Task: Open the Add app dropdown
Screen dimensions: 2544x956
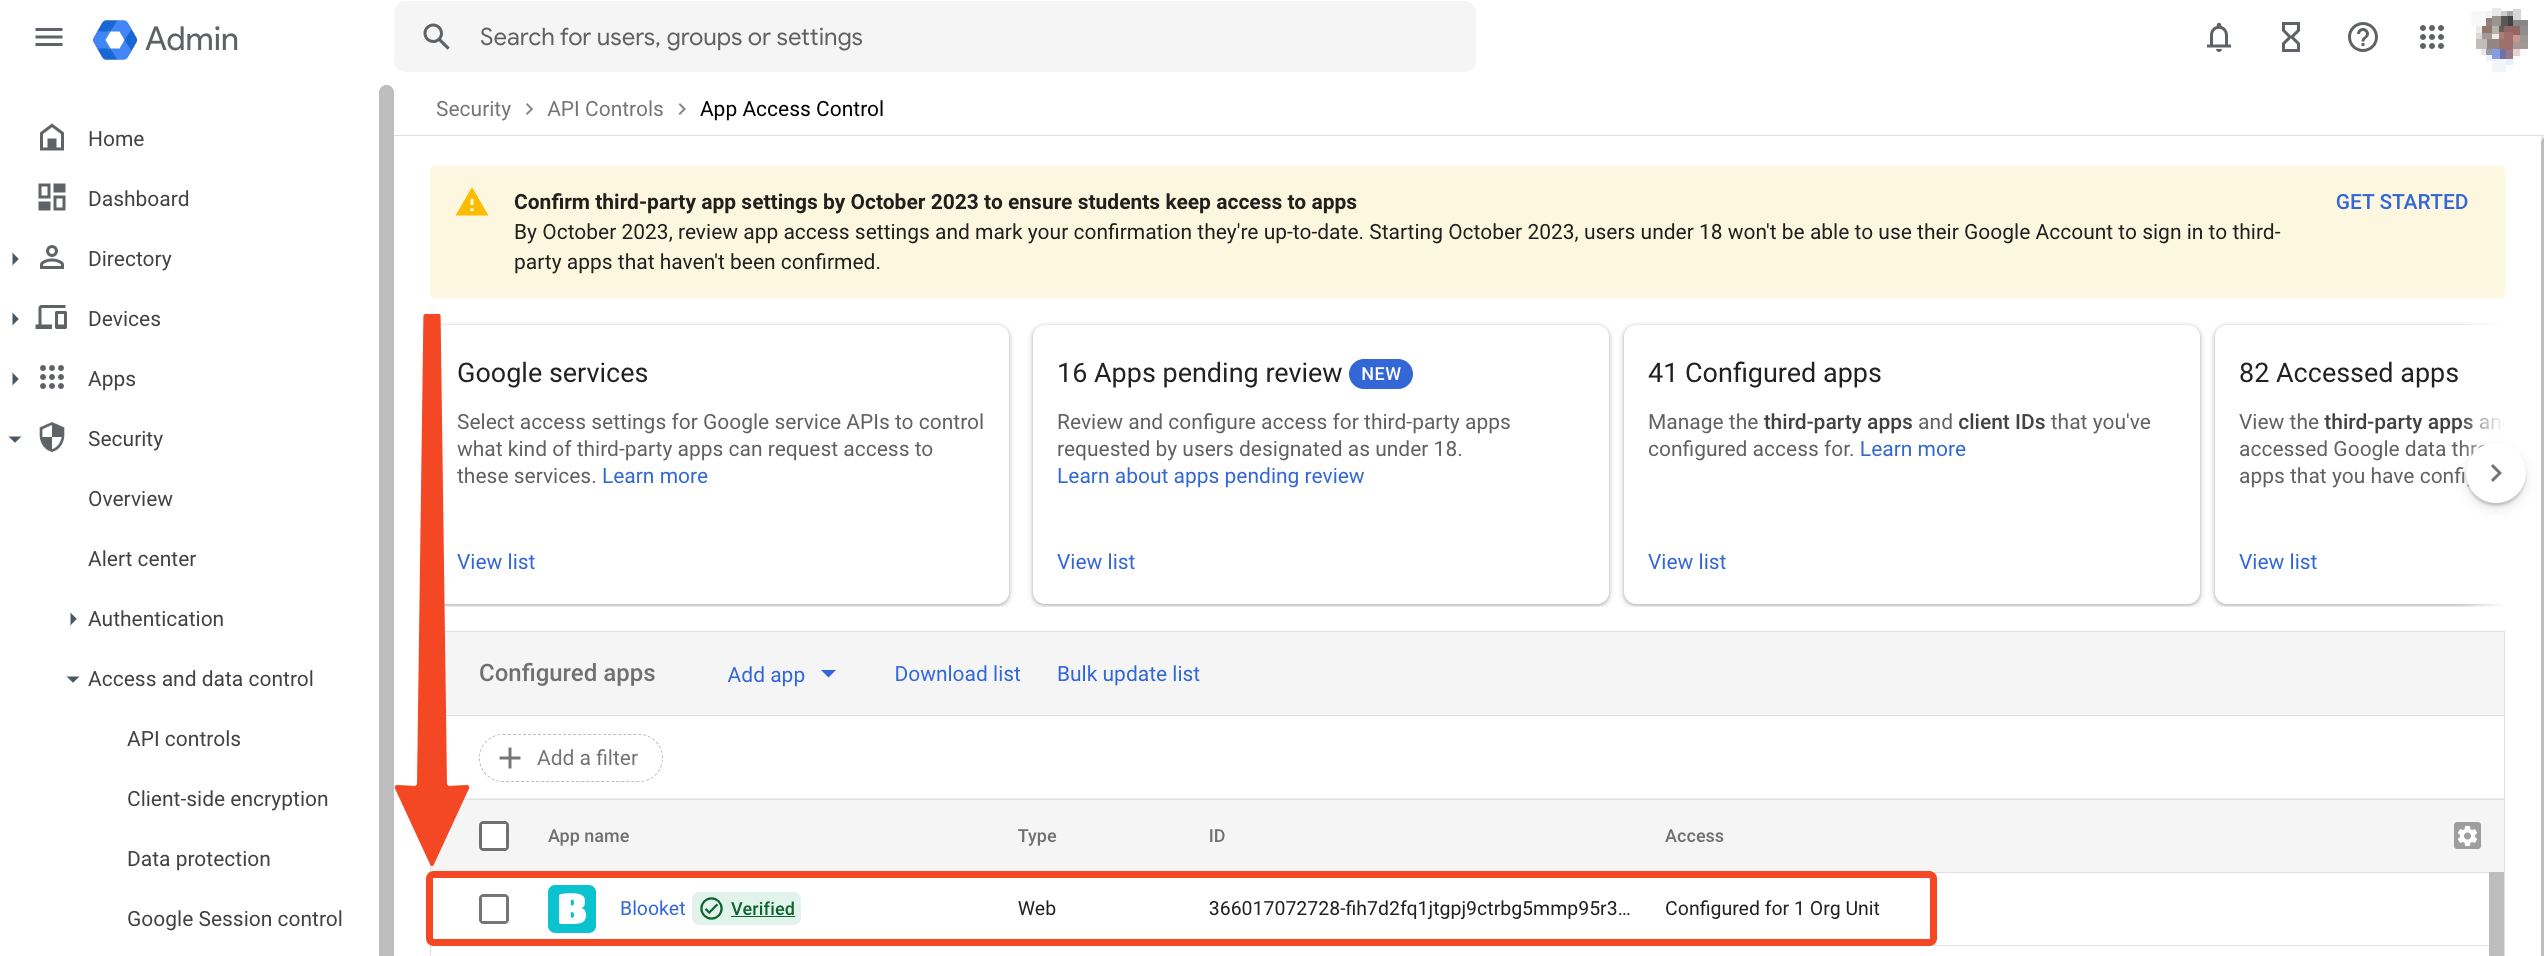Action: click(781, 674)
